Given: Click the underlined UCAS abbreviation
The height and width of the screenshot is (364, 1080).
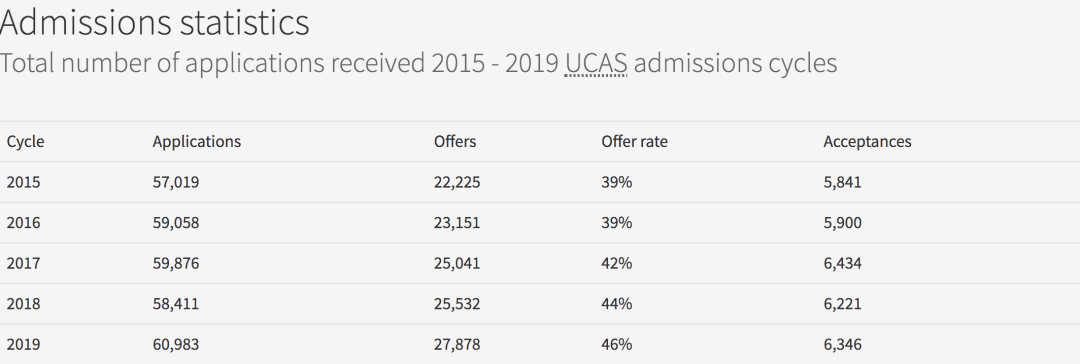Looking at the screenshot, I should 596,63.
